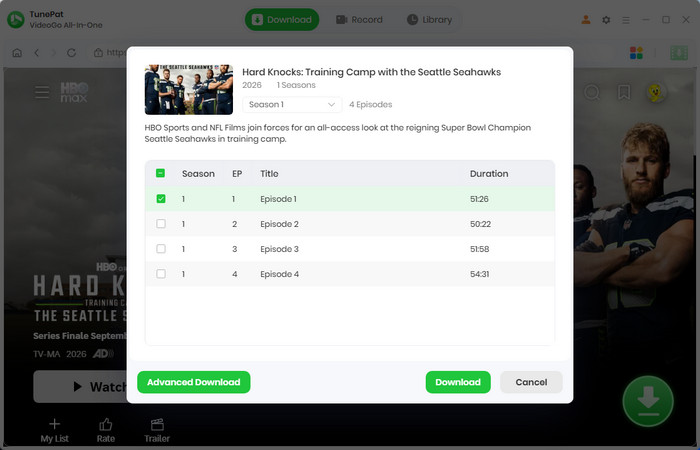Reload the page with refresh icon

[71, 53]
